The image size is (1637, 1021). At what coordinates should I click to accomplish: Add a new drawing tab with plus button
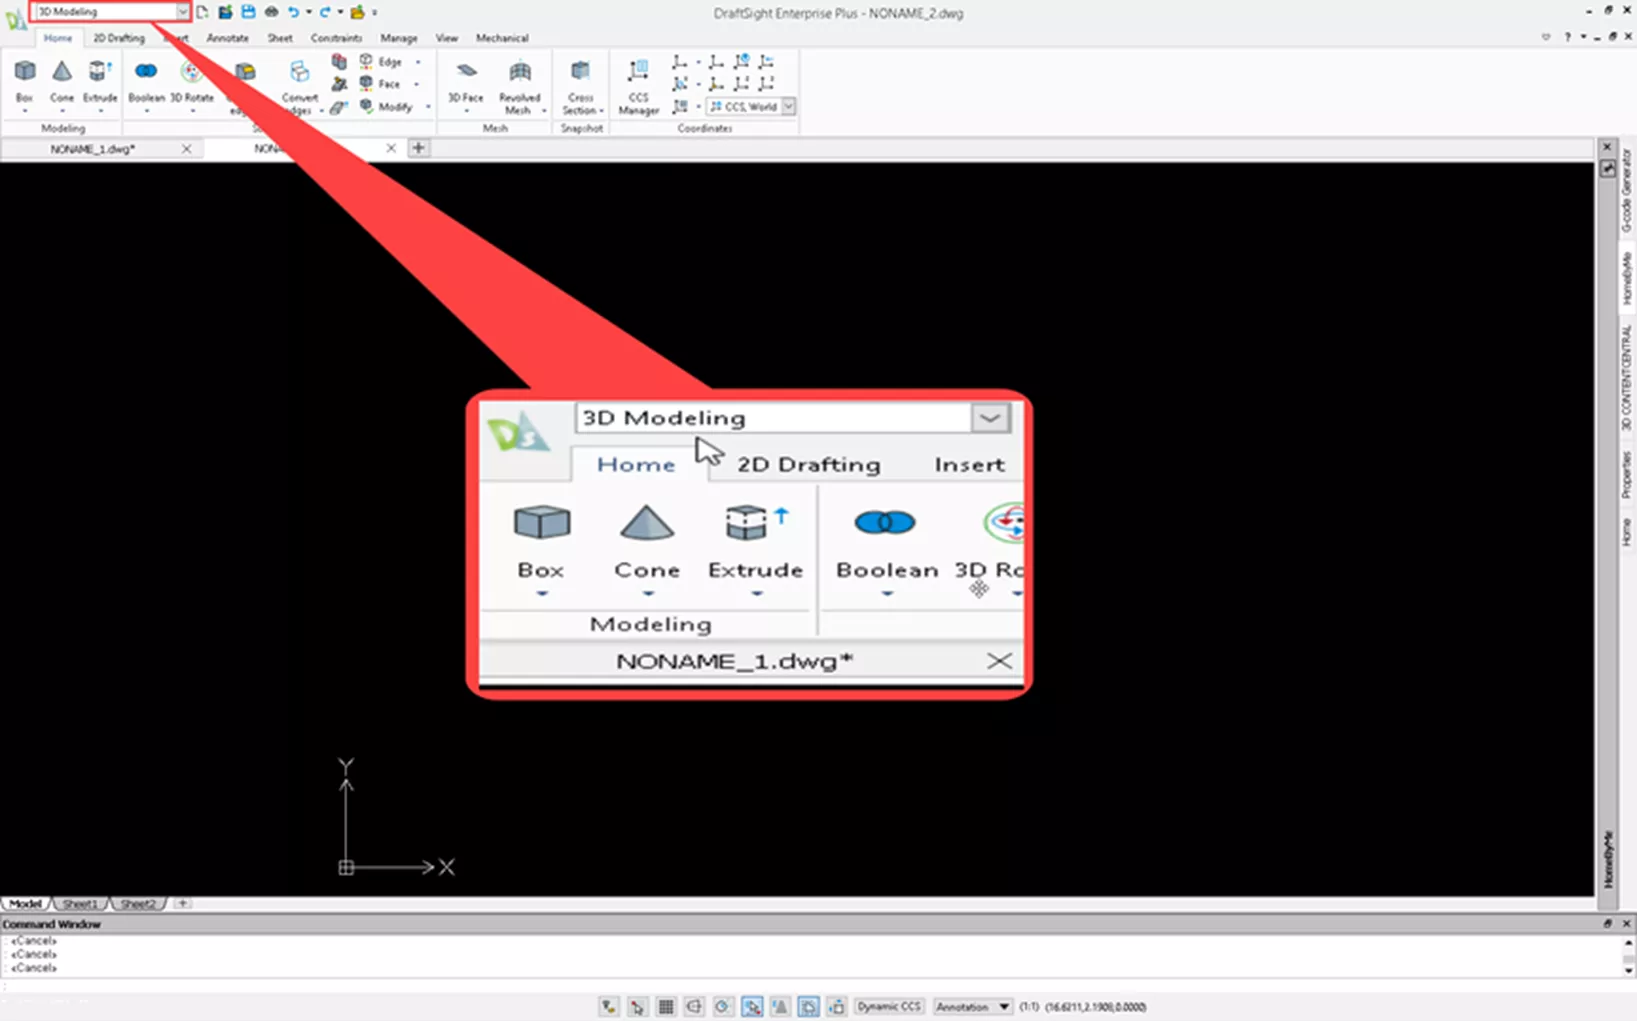pos(419,148)
